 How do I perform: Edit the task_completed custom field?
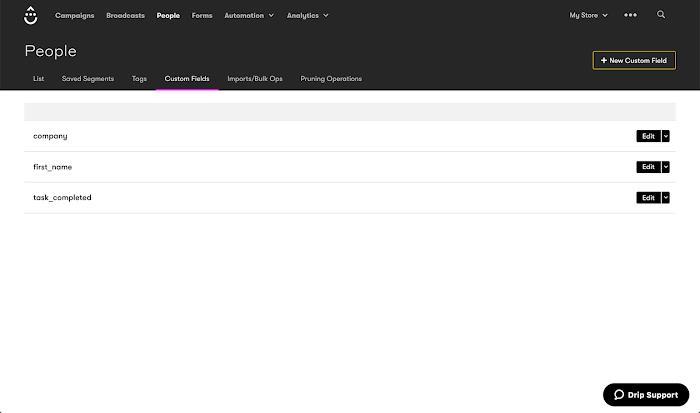pyautogui.click(x=648, y=197)
